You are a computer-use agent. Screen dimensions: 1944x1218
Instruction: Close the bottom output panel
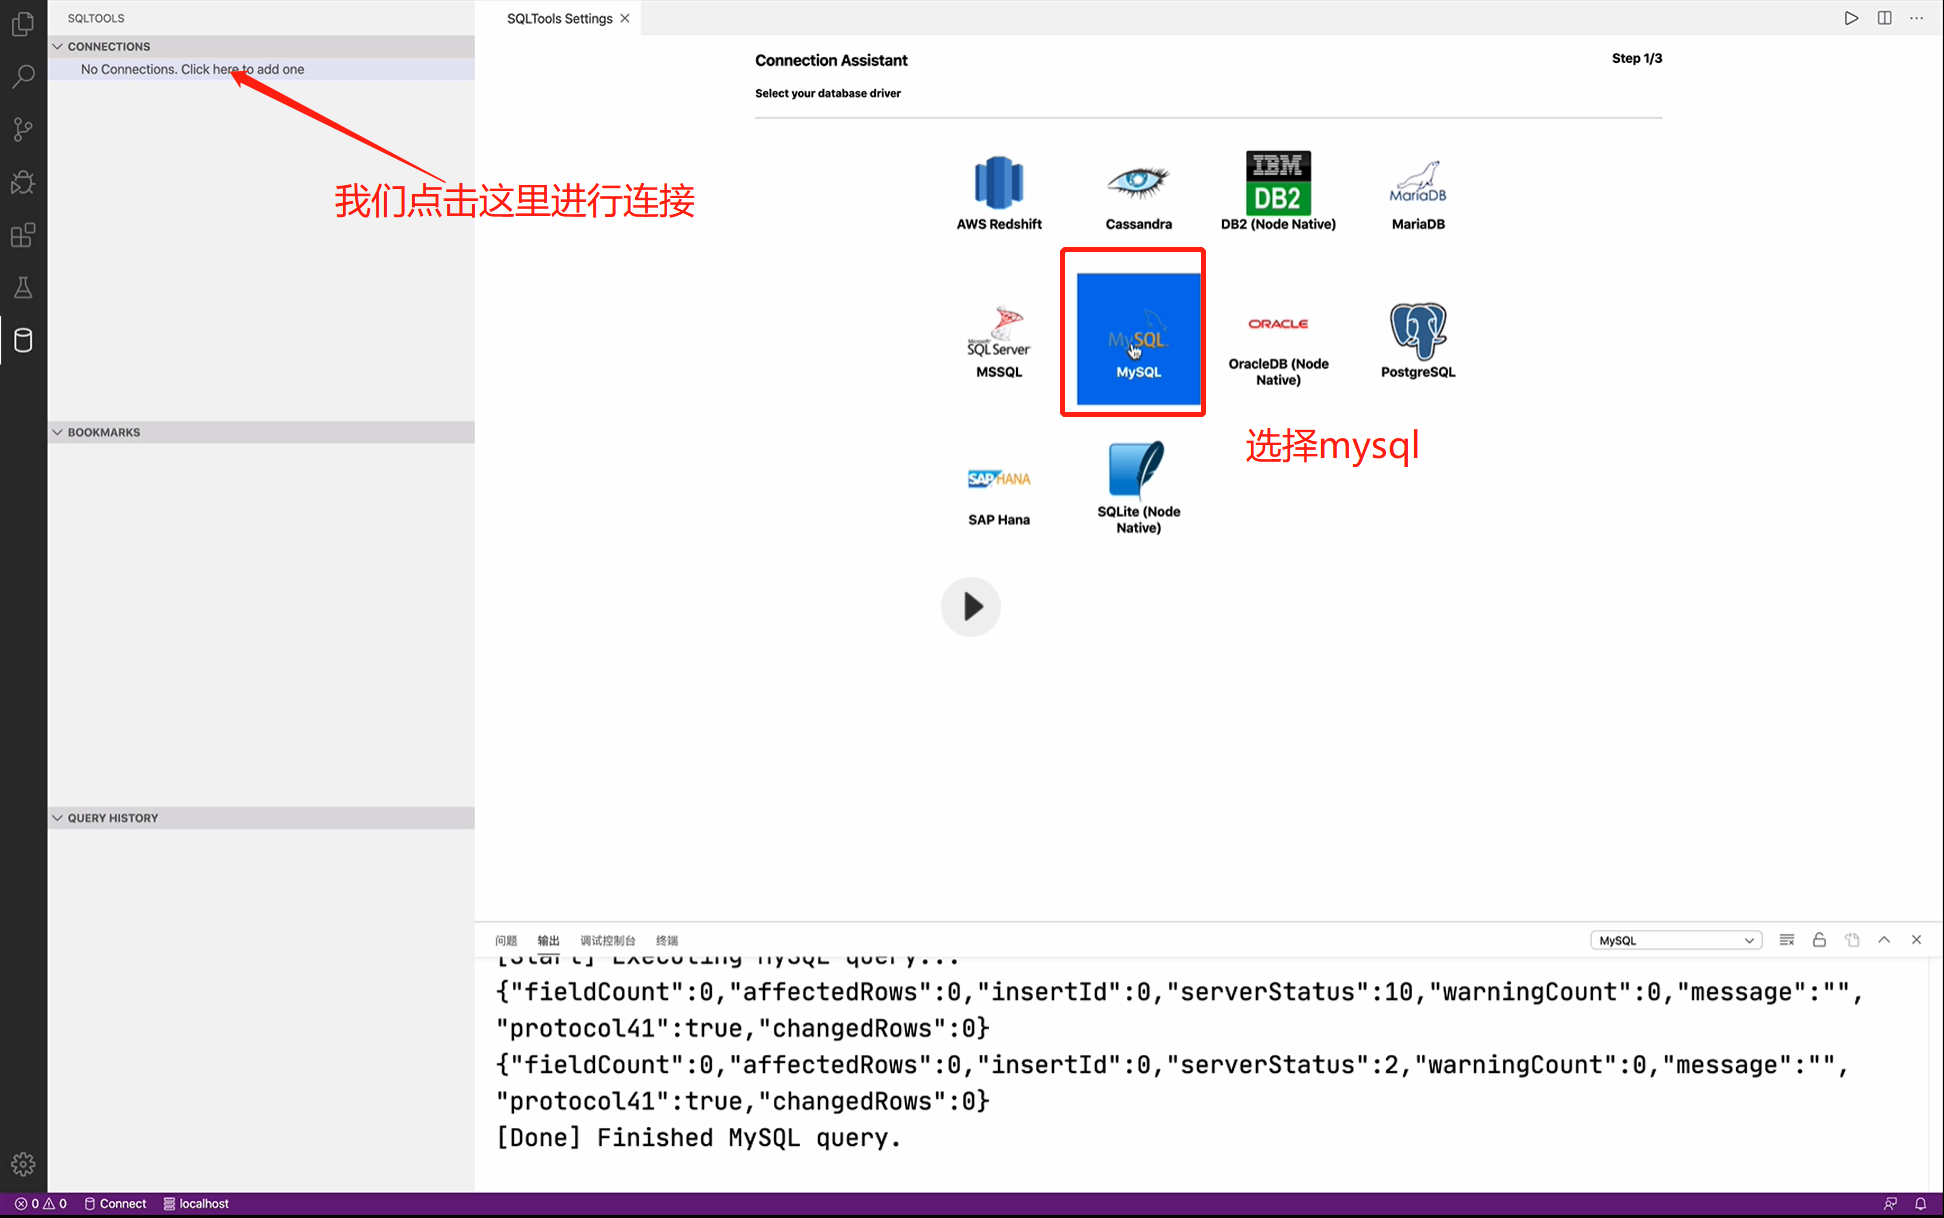coord(1916,940)
